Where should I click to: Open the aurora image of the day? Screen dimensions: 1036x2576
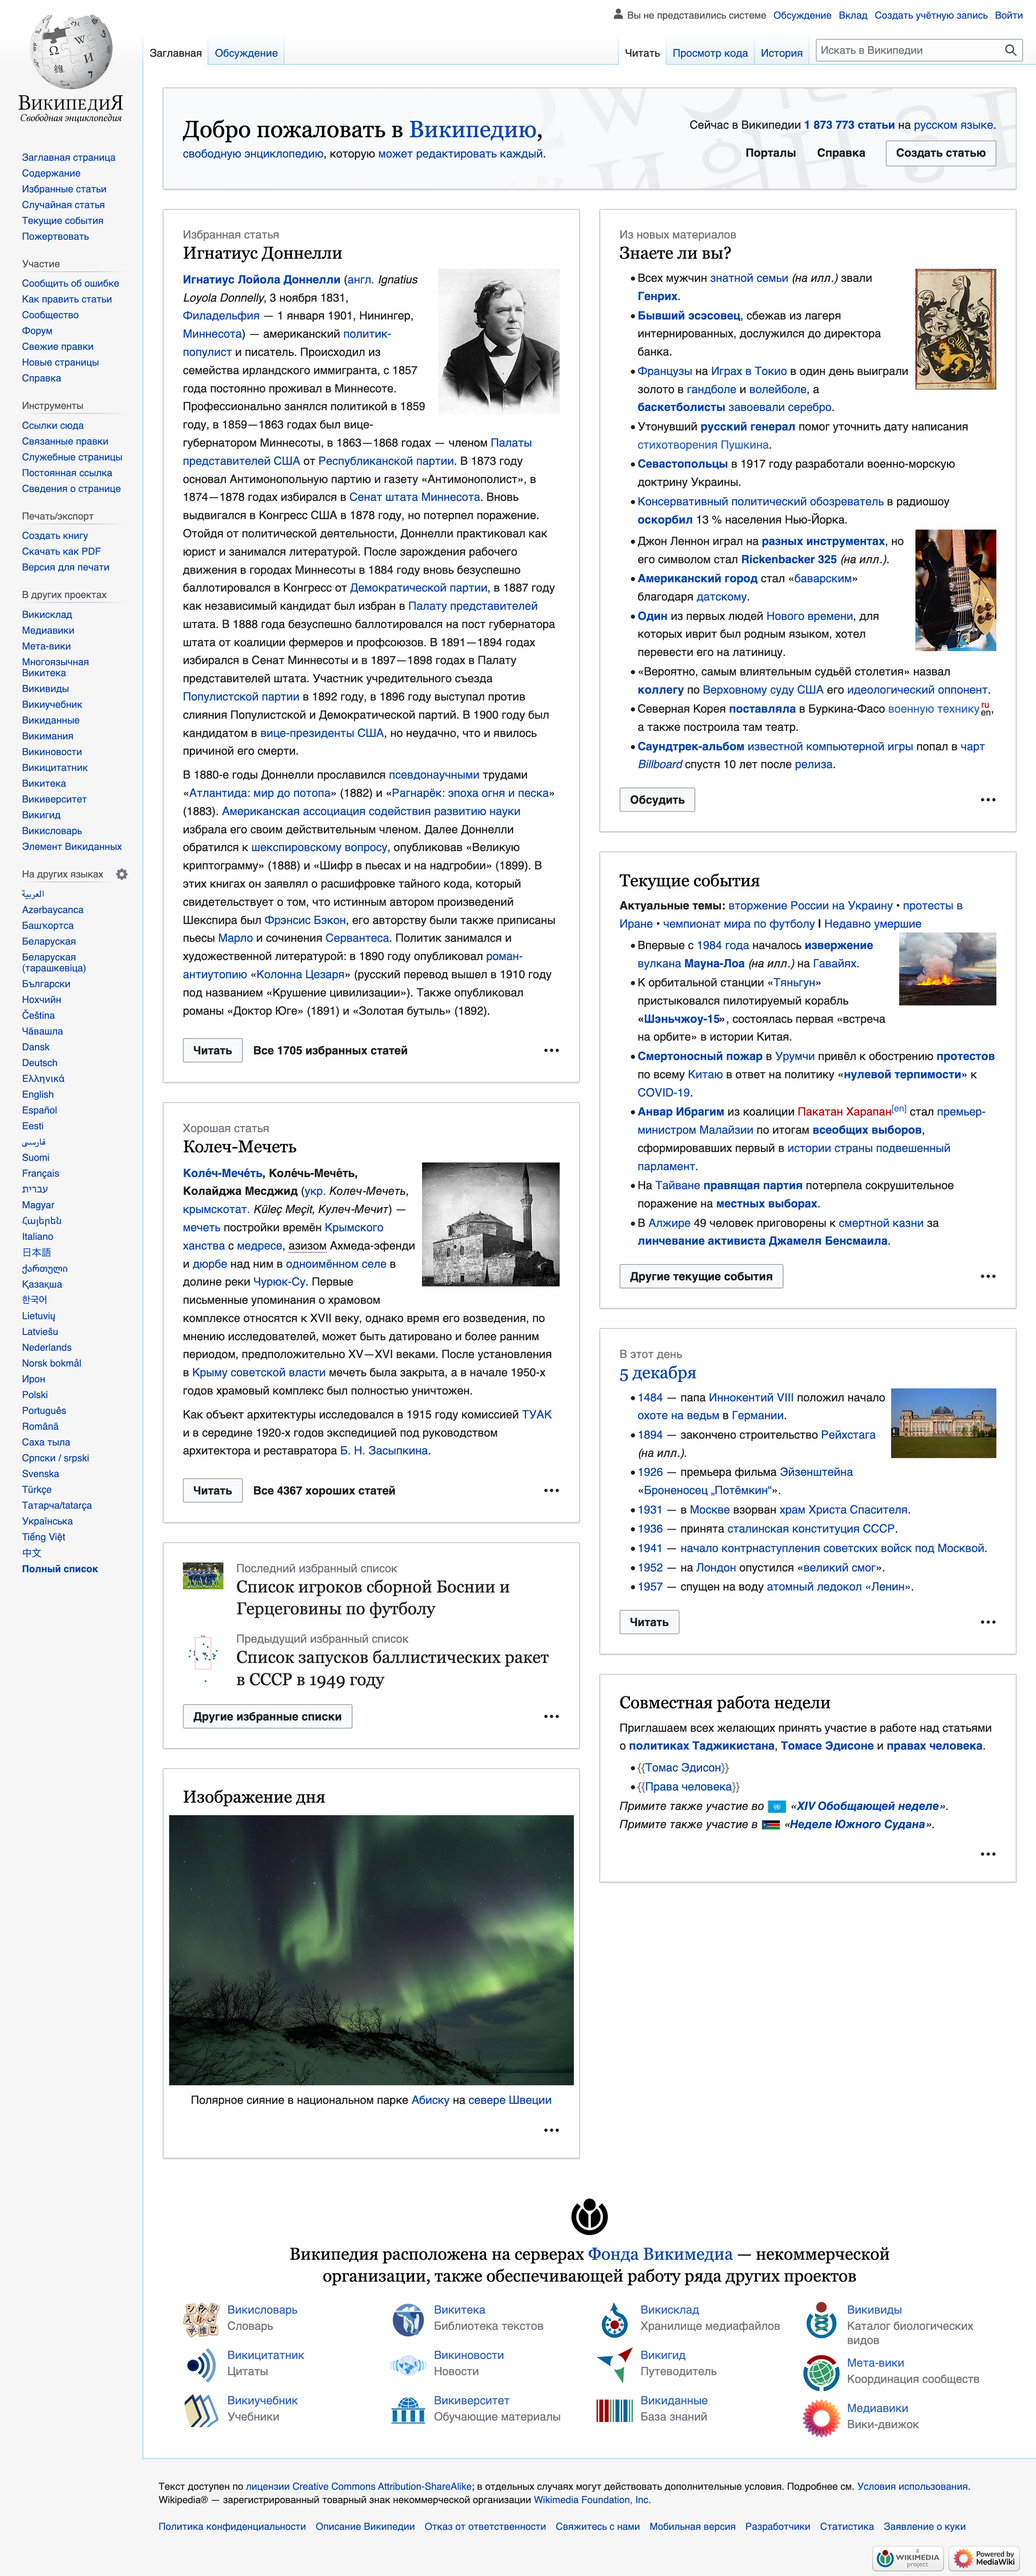(x=371, y=1950)
